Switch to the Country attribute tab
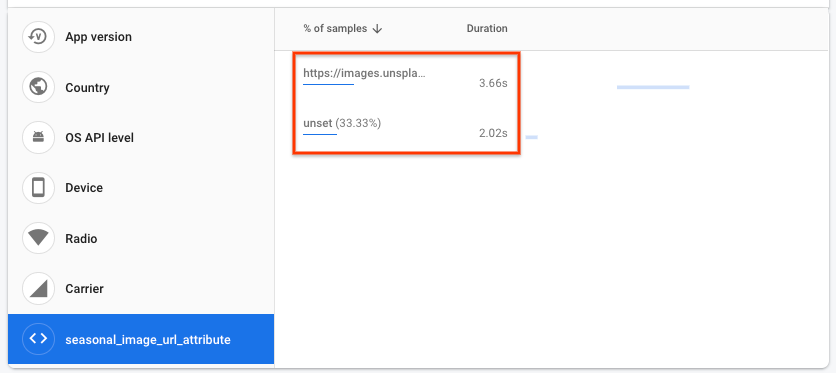836x376 pixels. point(141,87)
